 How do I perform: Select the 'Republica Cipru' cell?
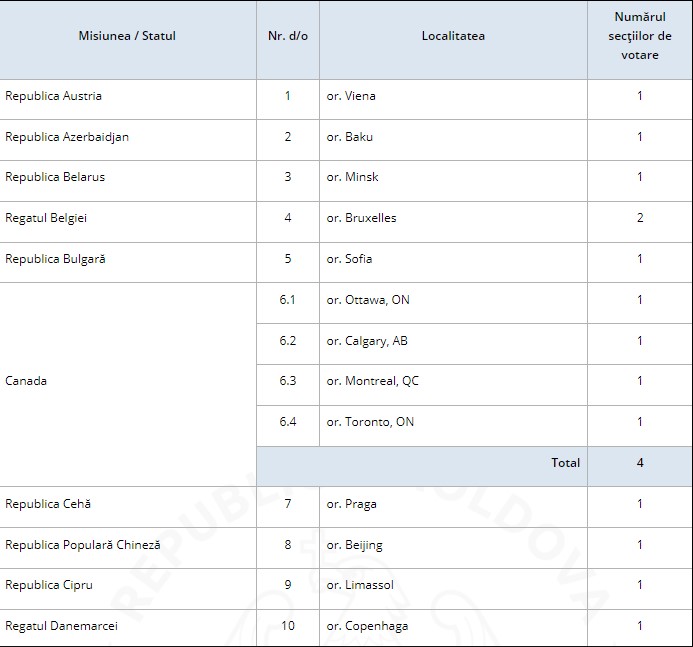tap(128, 589)
